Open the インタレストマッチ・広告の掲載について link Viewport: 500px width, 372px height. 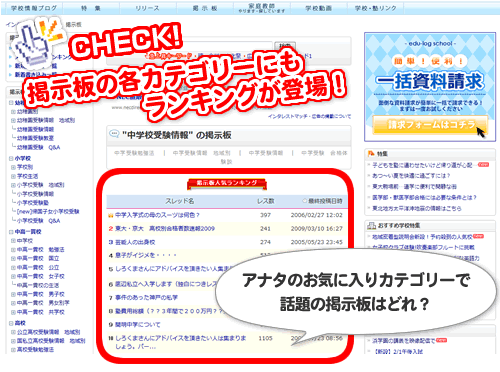pyautogui.click(x=309, y=116)
